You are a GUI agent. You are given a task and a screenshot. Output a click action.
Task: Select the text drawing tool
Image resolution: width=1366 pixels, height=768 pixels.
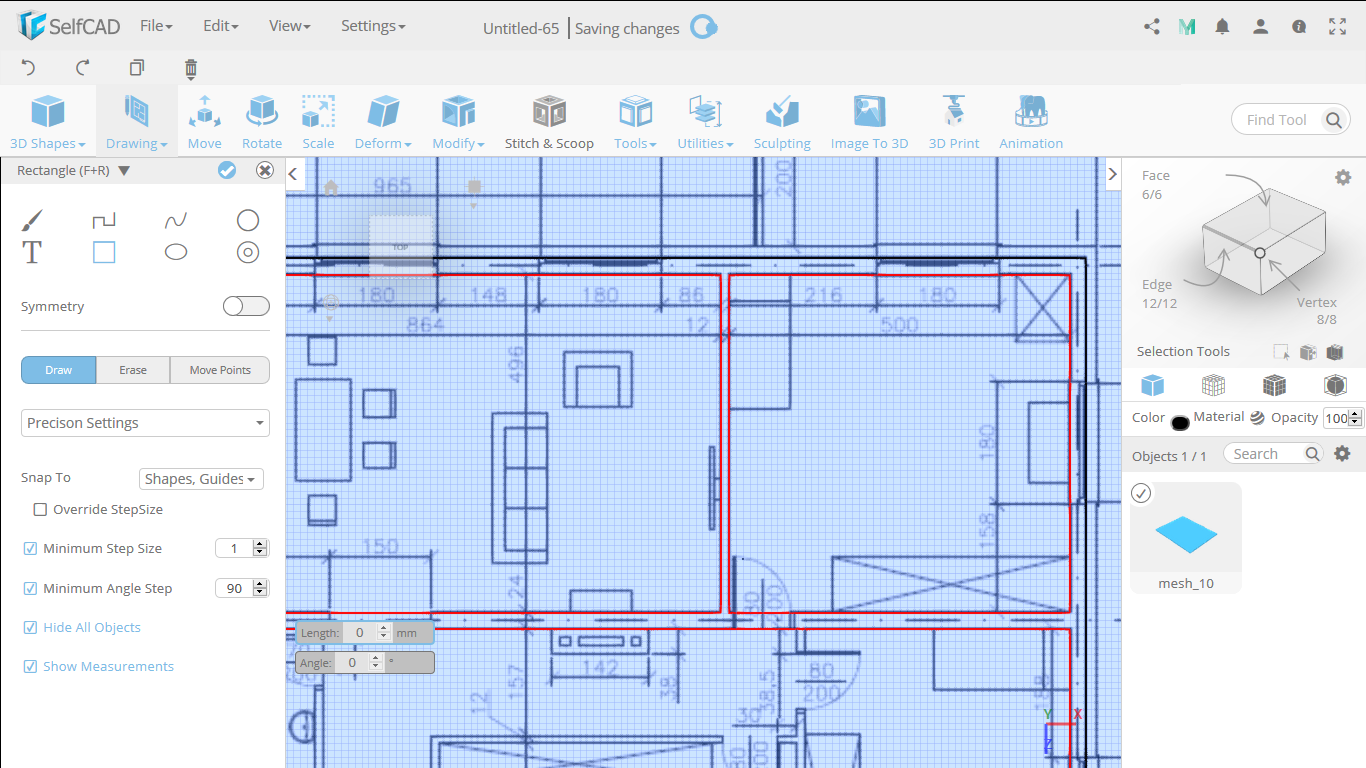click(x=32, y=252)
